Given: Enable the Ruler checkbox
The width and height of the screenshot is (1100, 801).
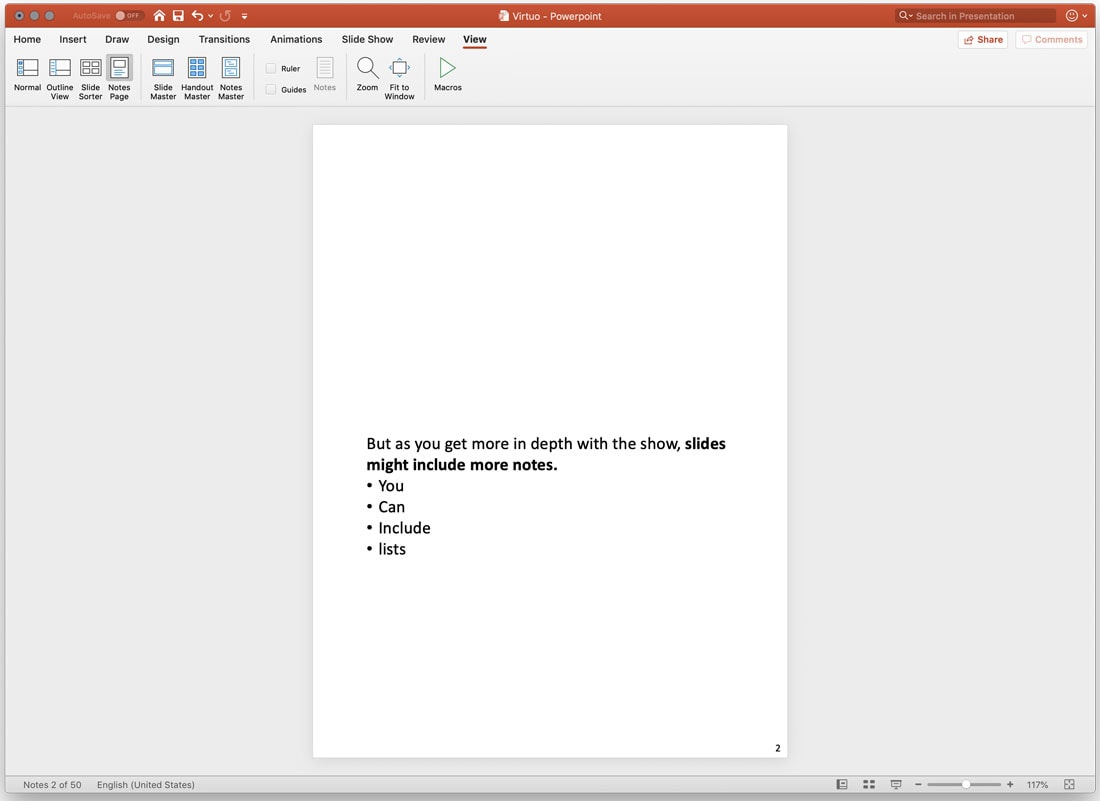Looking at the screenshot, I should (x=271, y=68).
